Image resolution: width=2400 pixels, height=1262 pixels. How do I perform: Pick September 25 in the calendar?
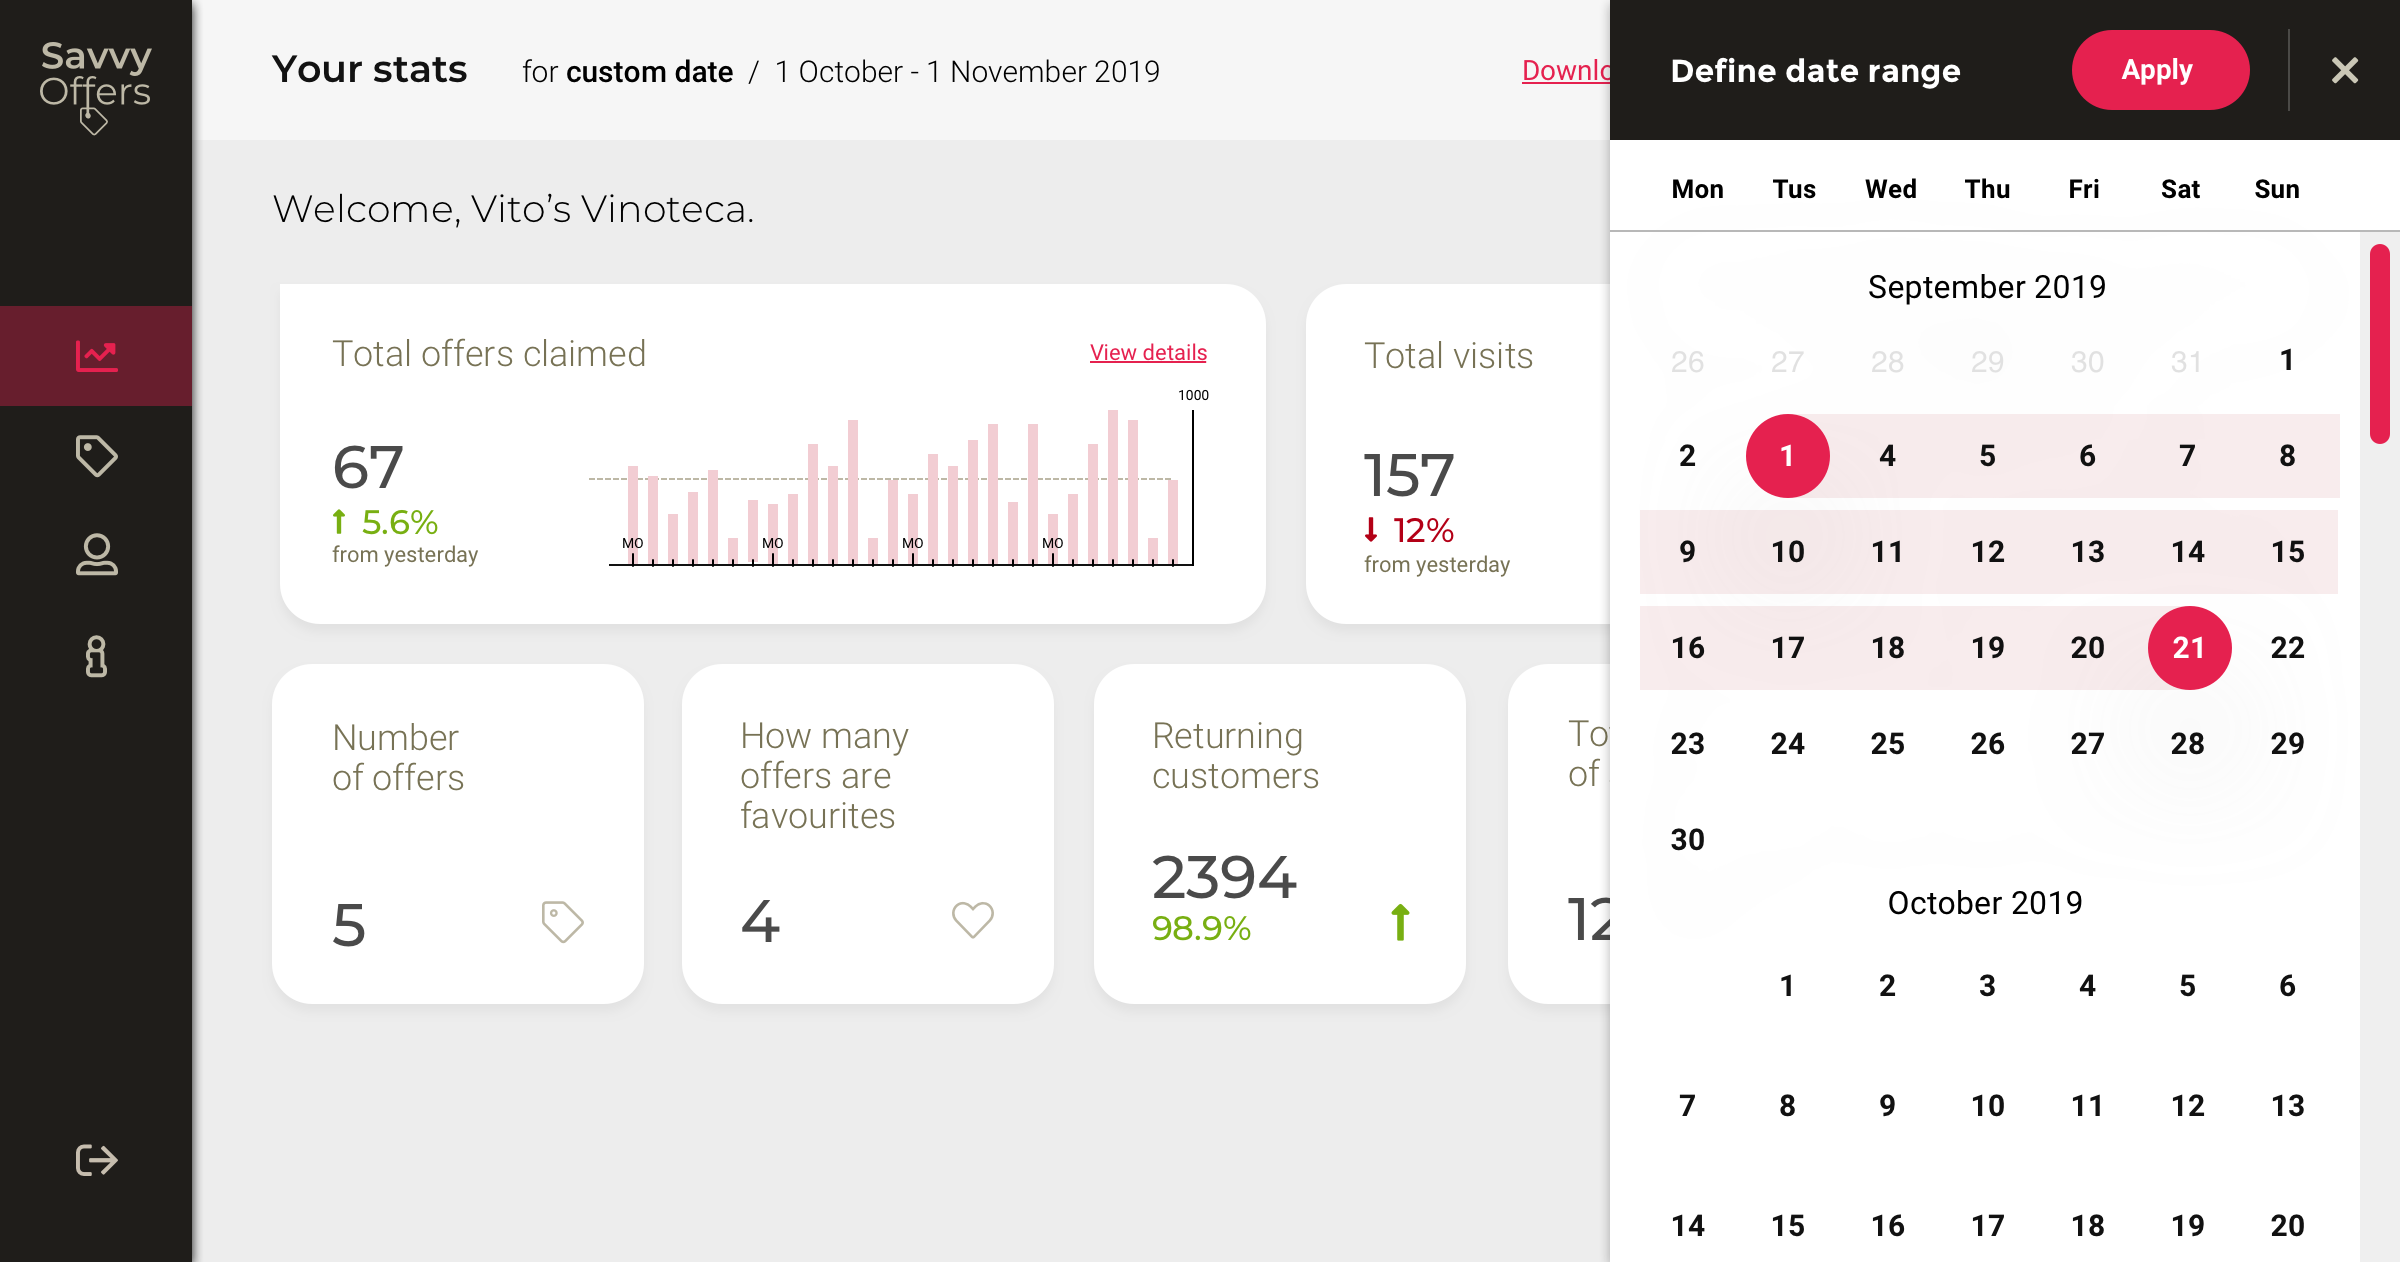1887,744
